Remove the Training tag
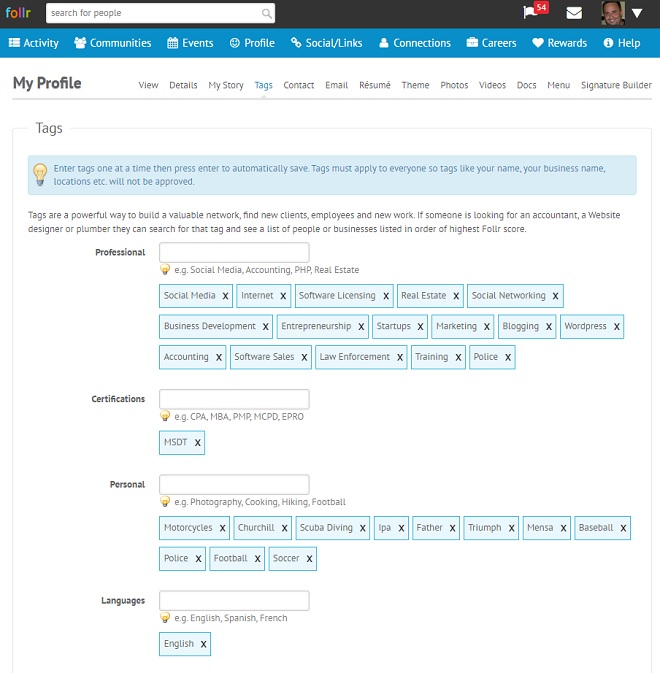This screenshot has height=673, width=660. pos(458,358)
